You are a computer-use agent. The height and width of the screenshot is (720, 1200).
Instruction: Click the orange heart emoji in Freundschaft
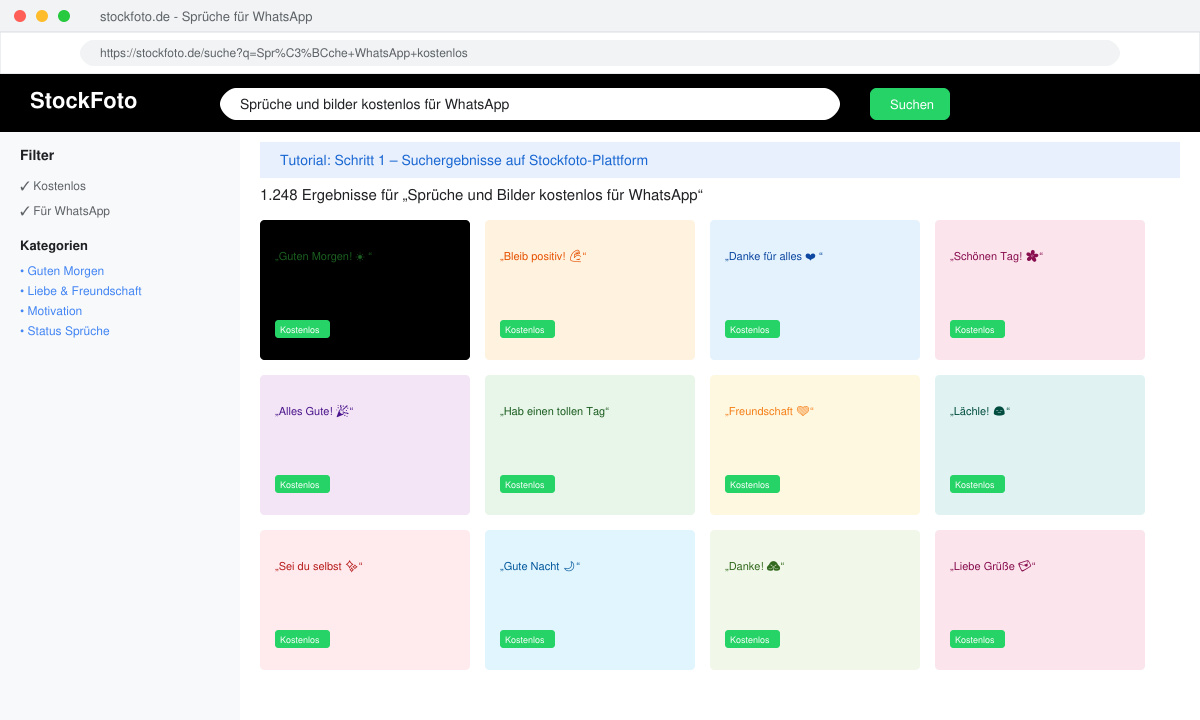pyautogui.click(x=802, y=411)
